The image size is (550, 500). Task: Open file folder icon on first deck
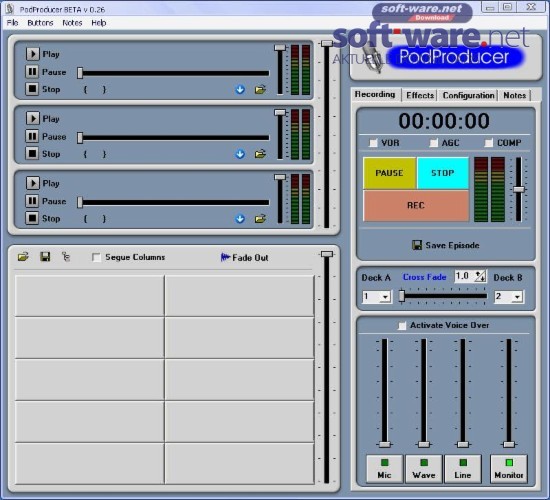(x=260, y=89)
